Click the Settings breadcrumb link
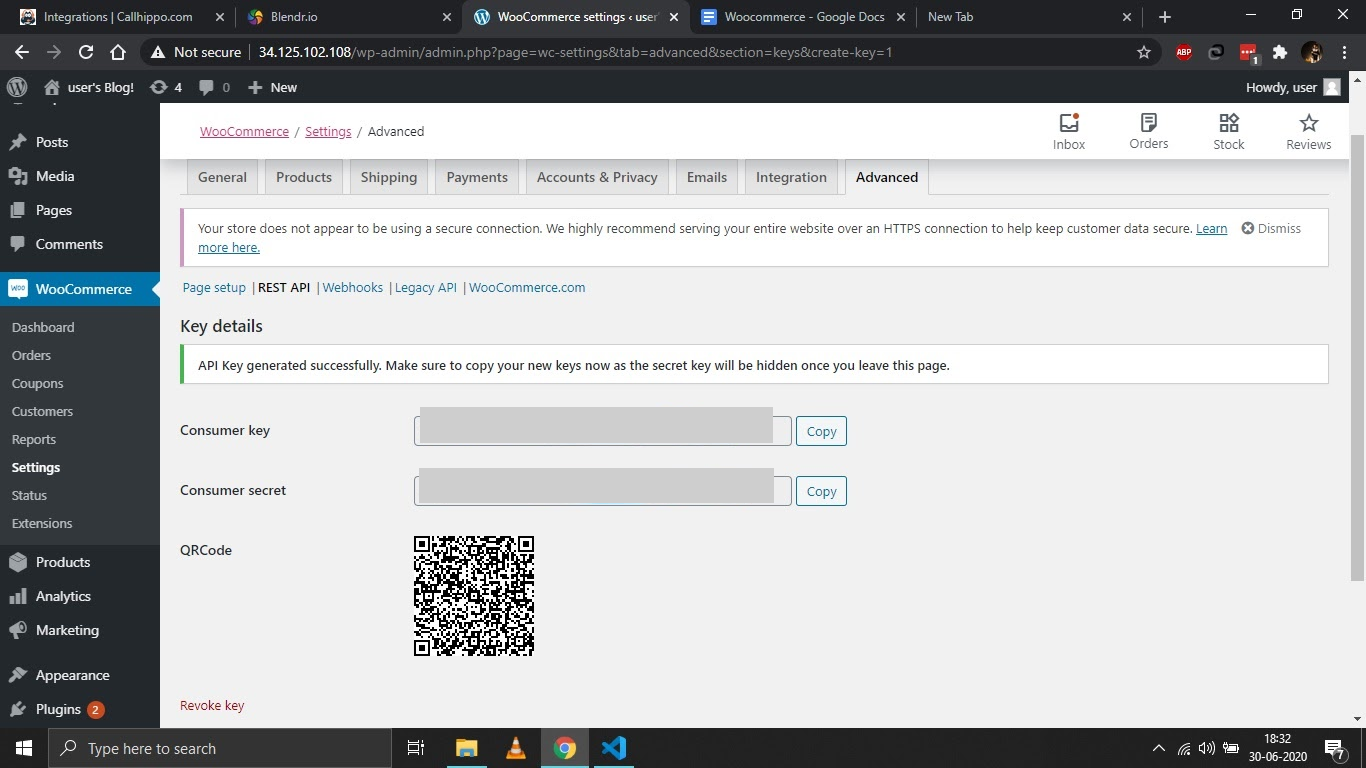 click(x=328, y=131)
